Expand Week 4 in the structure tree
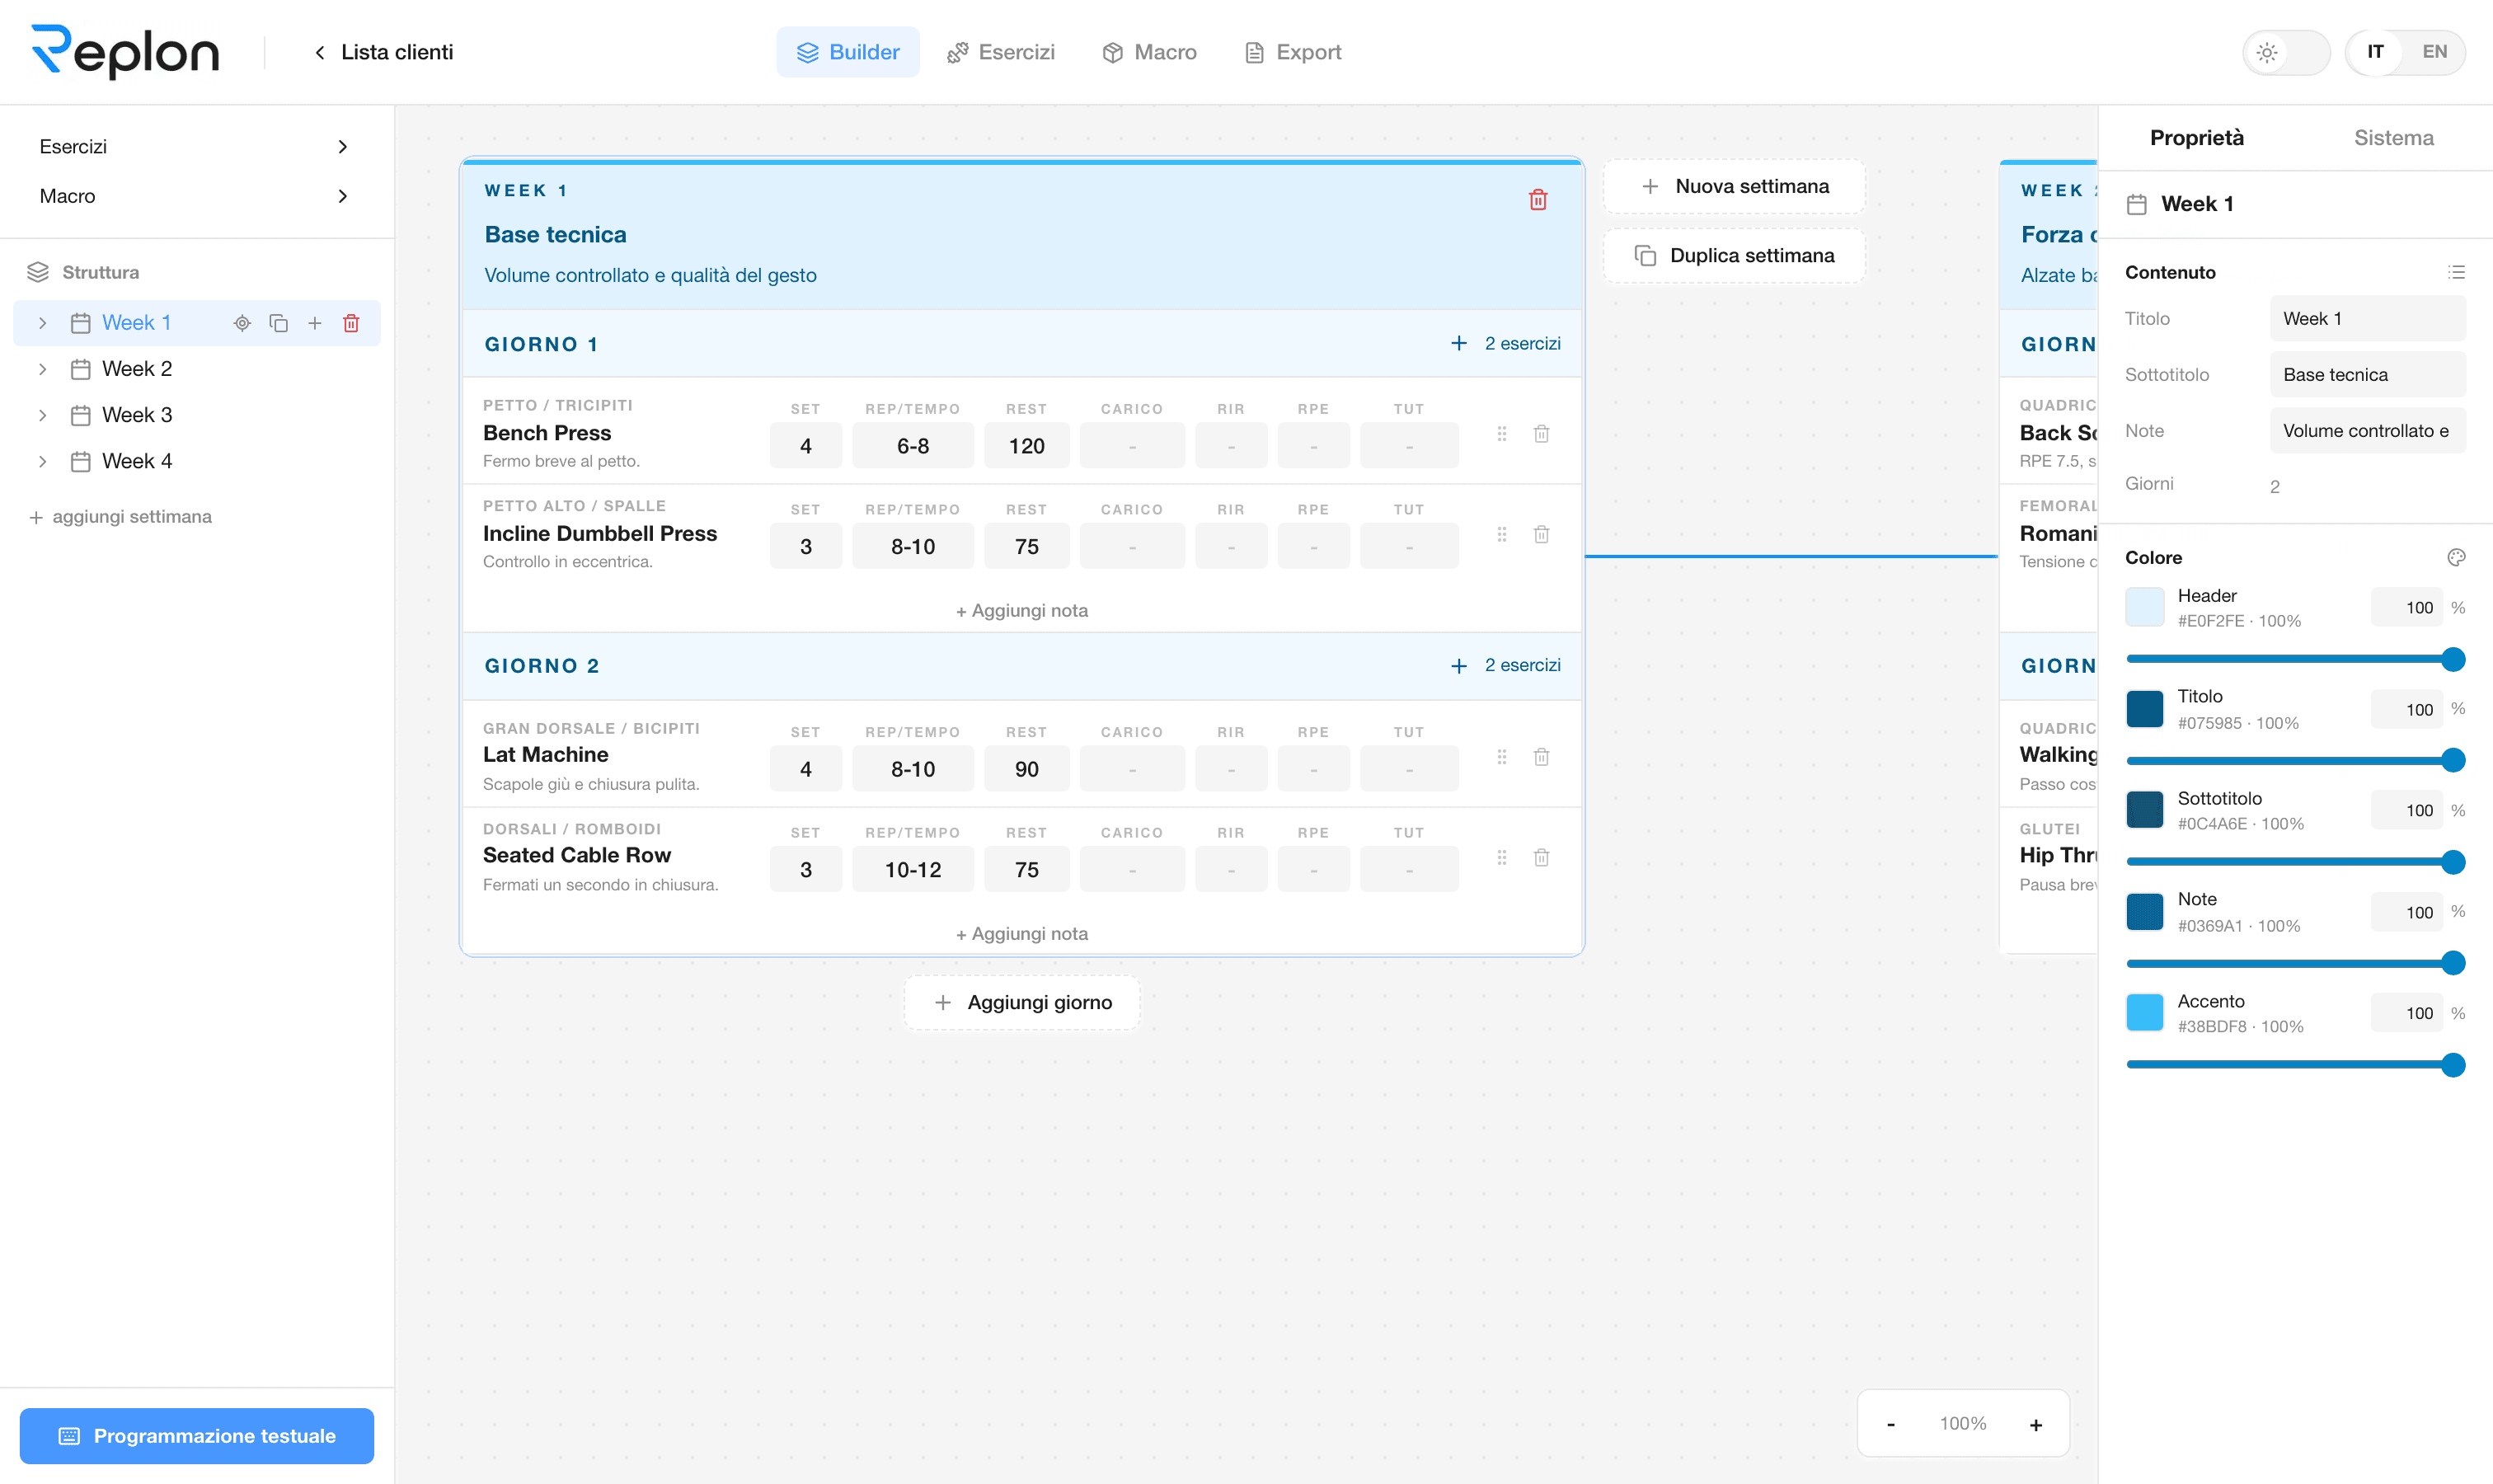The height and width of the screenshot is (1484, 2493). coord(42,461)
